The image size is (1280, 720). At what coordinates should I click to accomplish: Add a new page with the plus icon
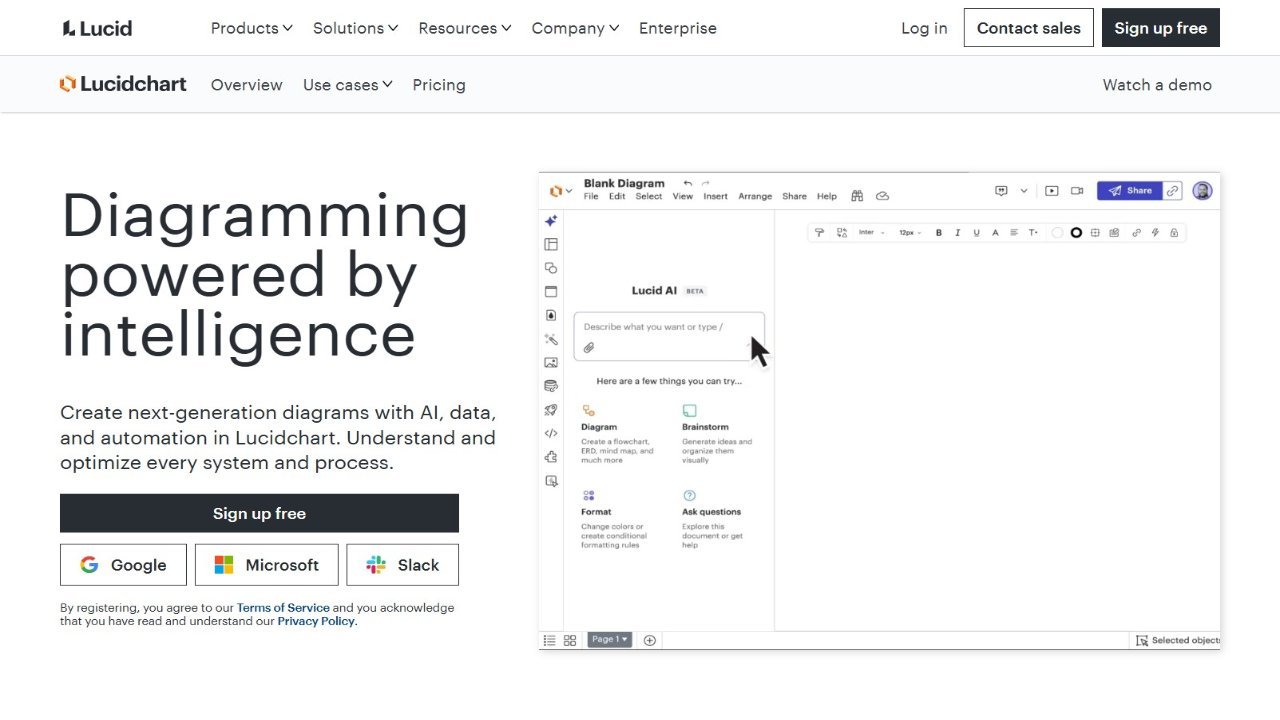tap(650, 640)
